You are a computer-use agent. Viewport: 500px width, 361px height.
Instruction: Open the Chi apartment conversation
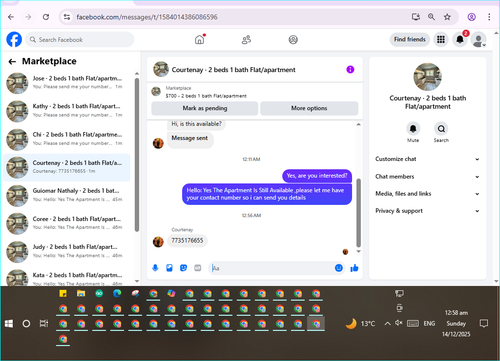67,139
